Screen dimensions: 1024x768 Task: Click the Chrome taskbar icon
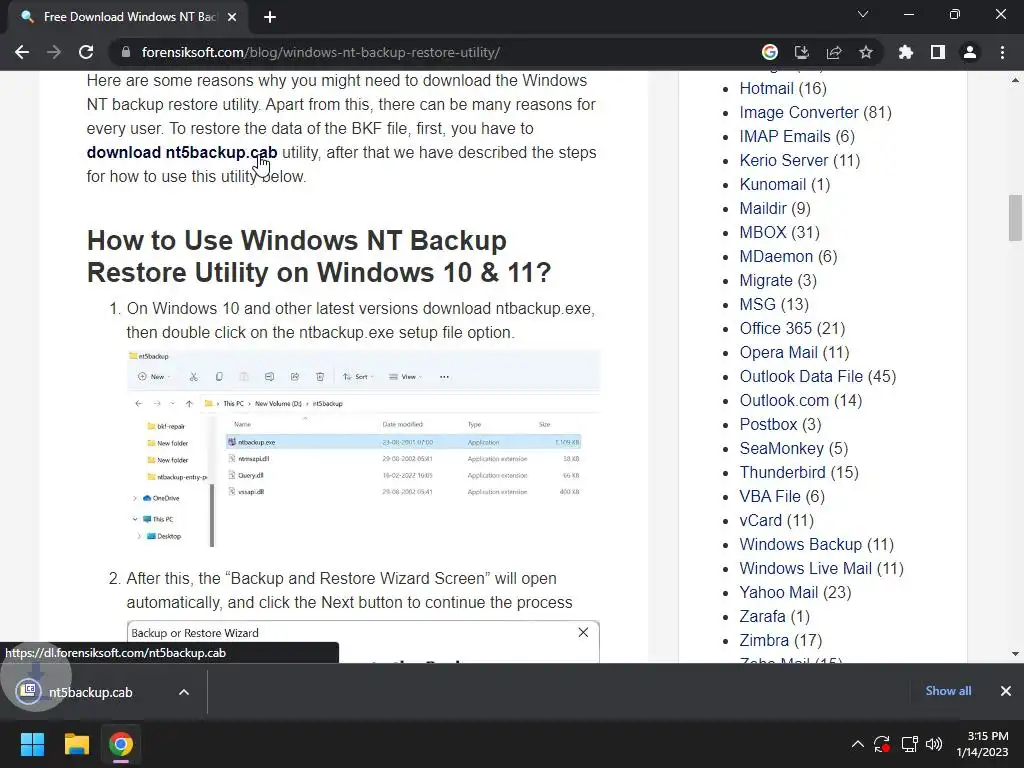point(121,744)
